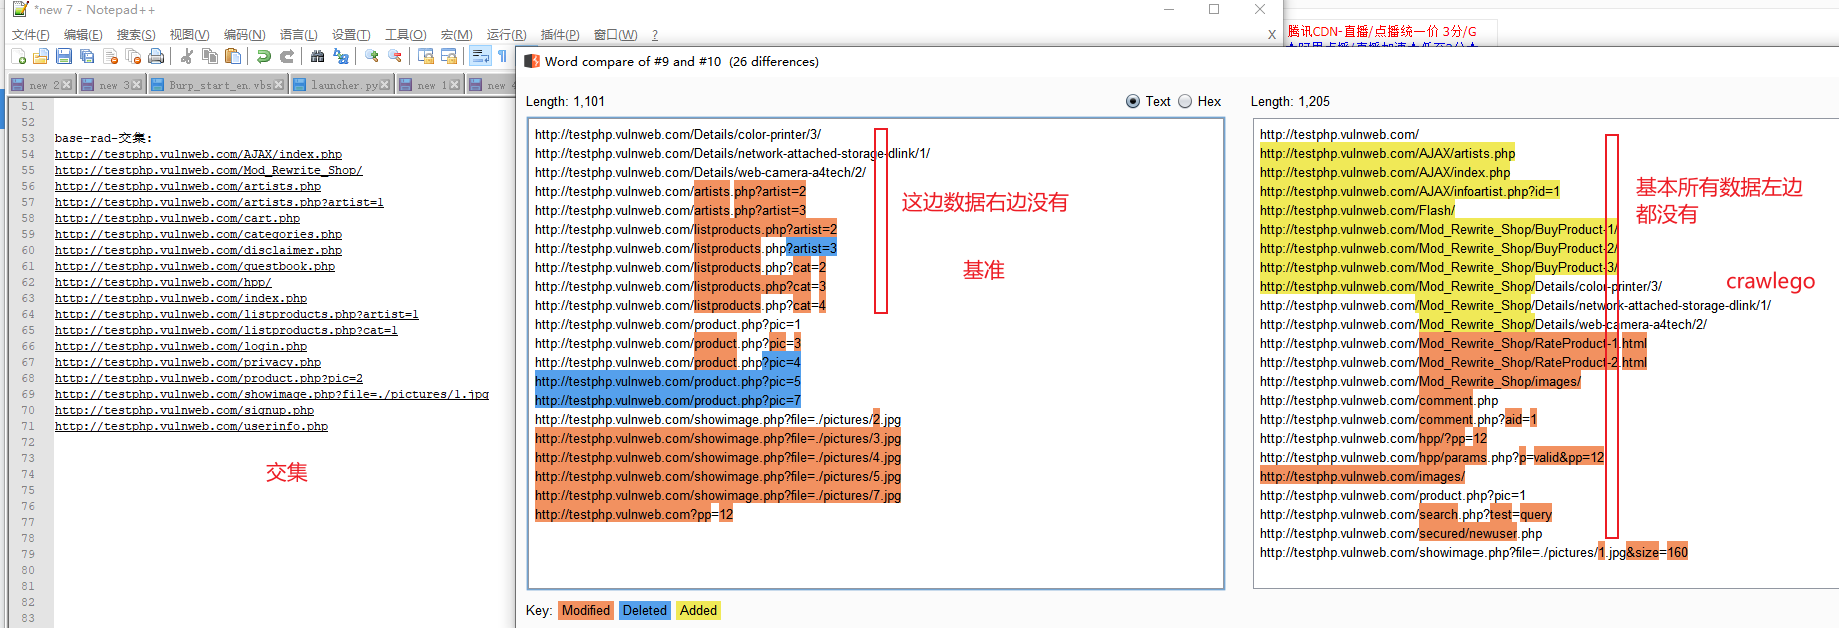Click the Burp icon in the Word compare title
1839x628 pixels.
tap(532, 61)
